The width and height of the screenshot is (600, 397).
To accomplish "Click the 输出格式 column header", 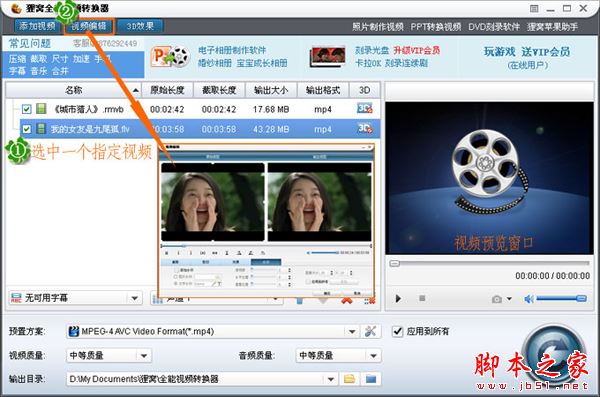I will click(323, 90).
